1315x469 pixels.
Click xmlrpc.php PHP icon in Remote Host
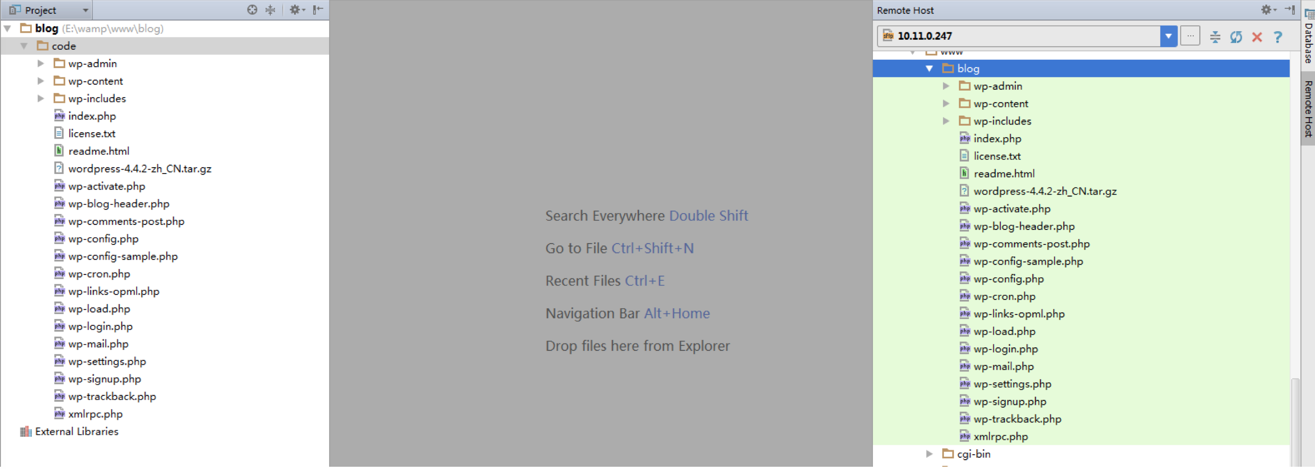tap(965, 436)
